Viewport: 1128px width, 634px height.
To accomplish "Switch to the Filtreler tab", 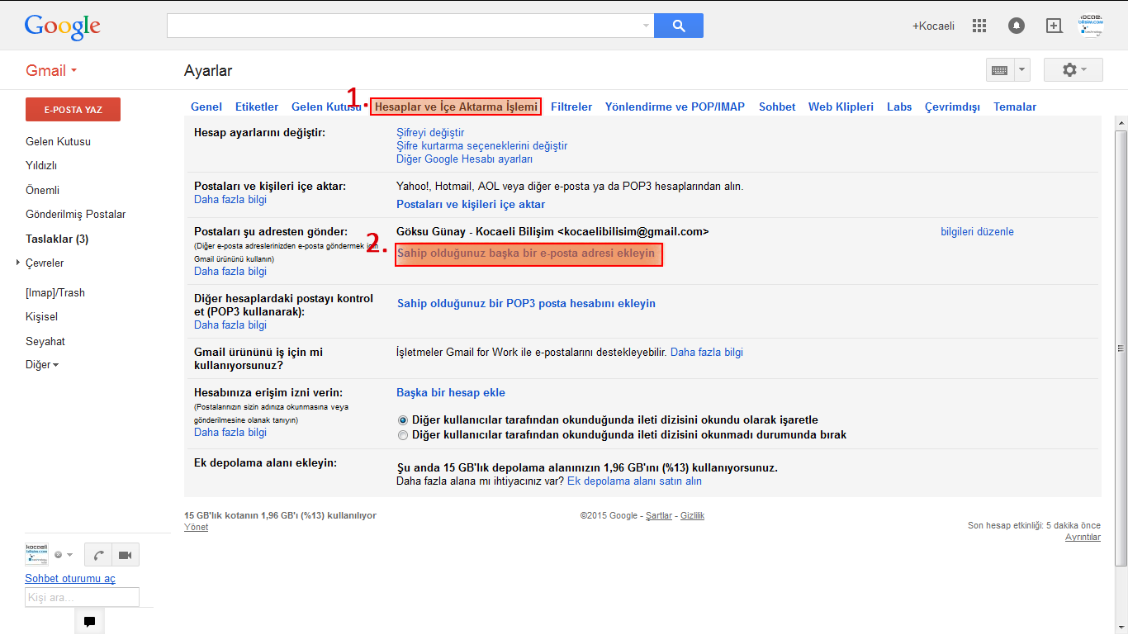I will pyautogui.click(x=571, y=107).
